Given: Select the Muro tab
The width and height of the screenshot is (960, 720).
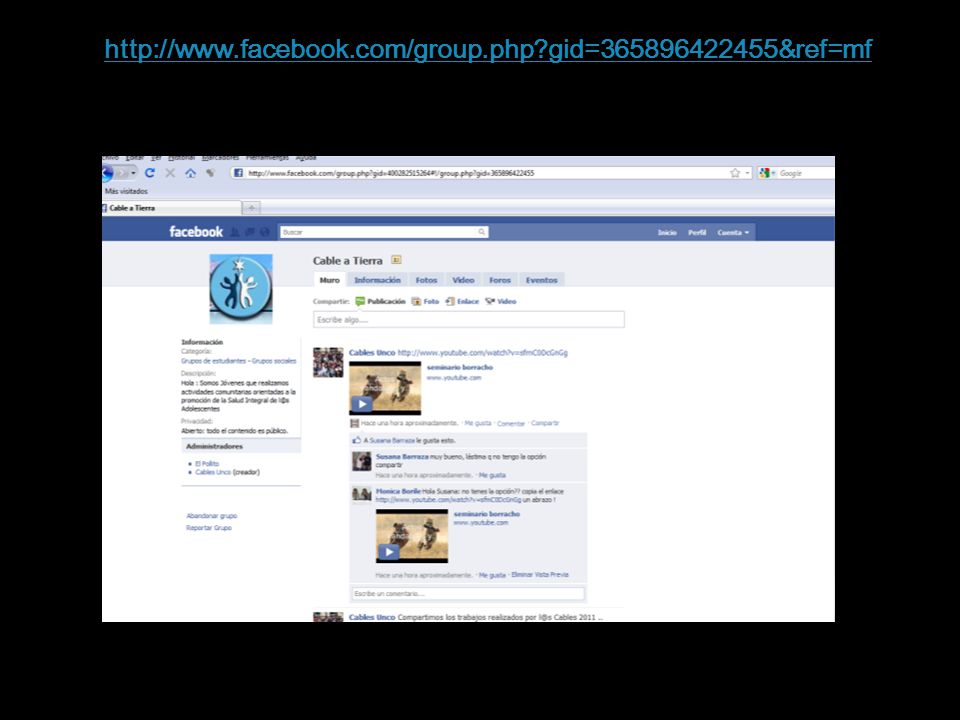Looking at the screenshot, I should coord(329,280).
